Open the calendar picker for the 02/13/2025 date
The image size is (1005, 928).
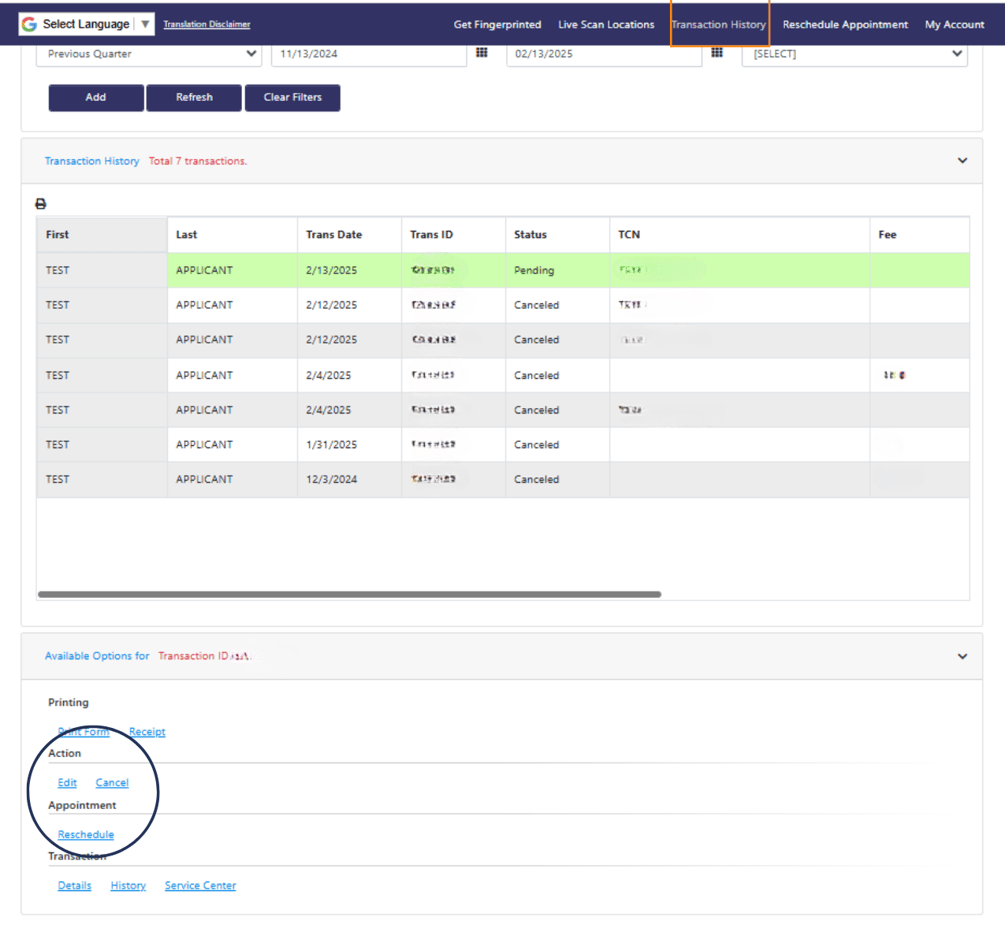[x=717, y=52]
